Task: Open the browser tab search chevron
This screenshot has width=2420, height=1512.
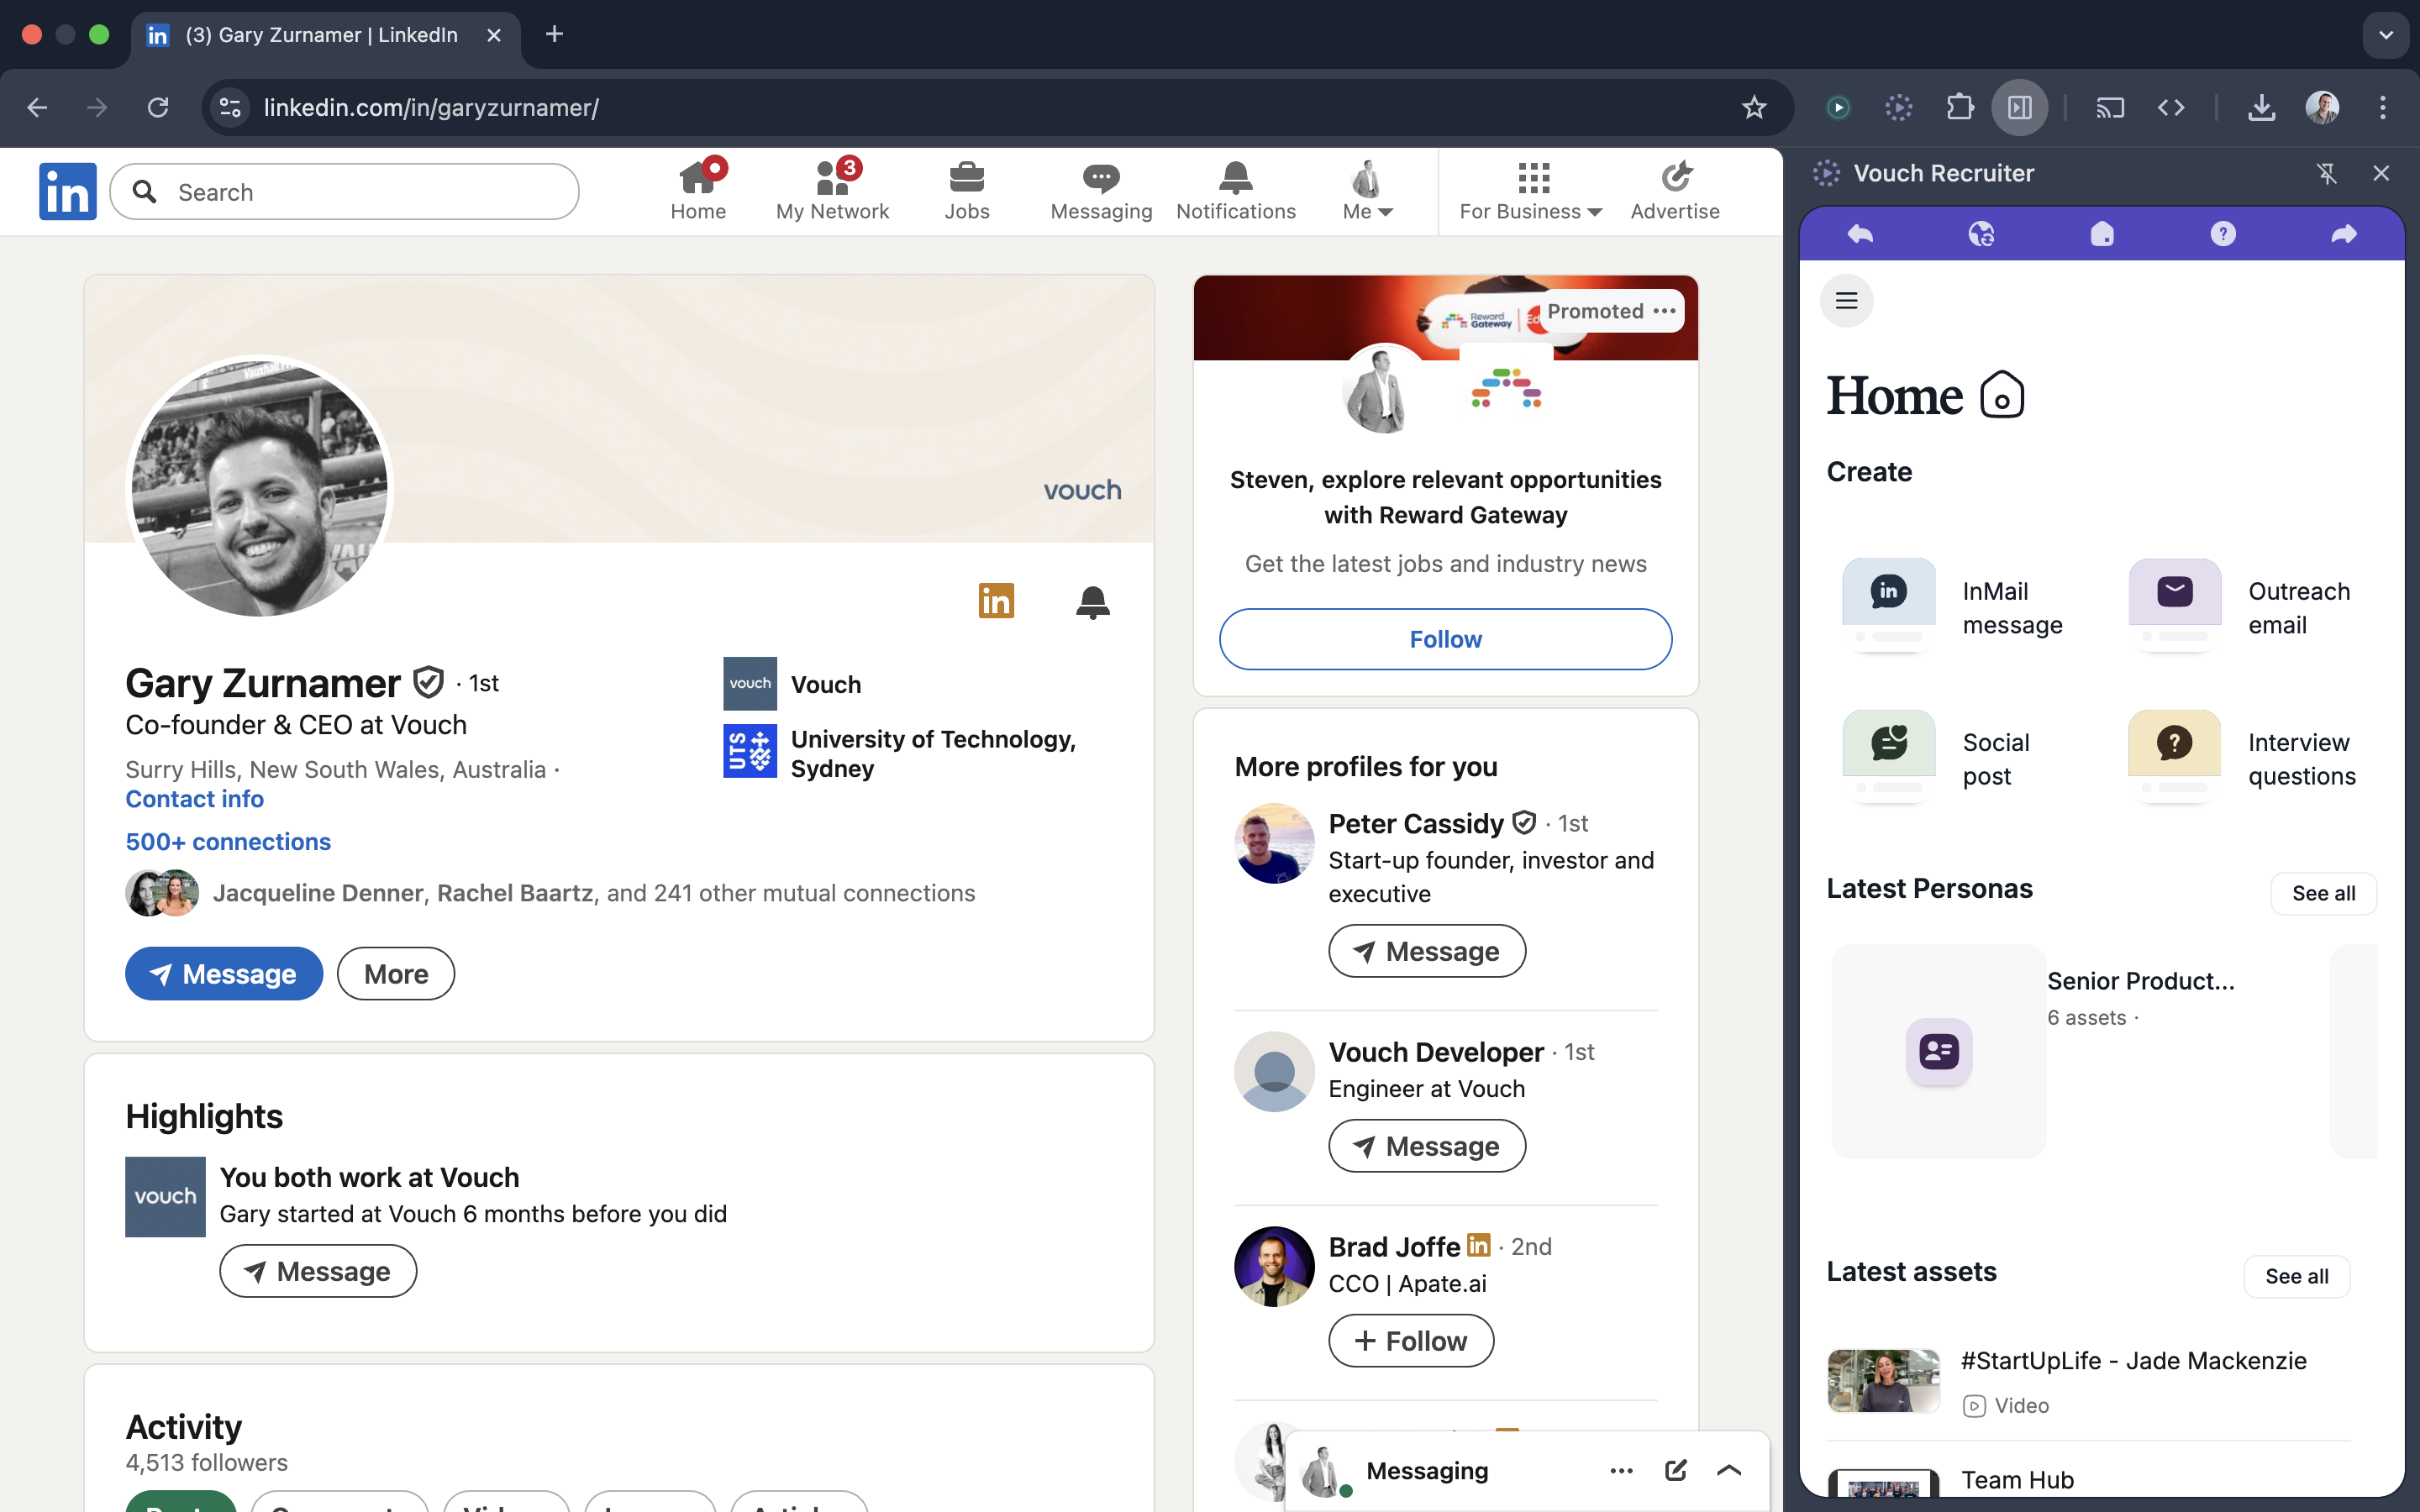Action: coord(2386,35)
